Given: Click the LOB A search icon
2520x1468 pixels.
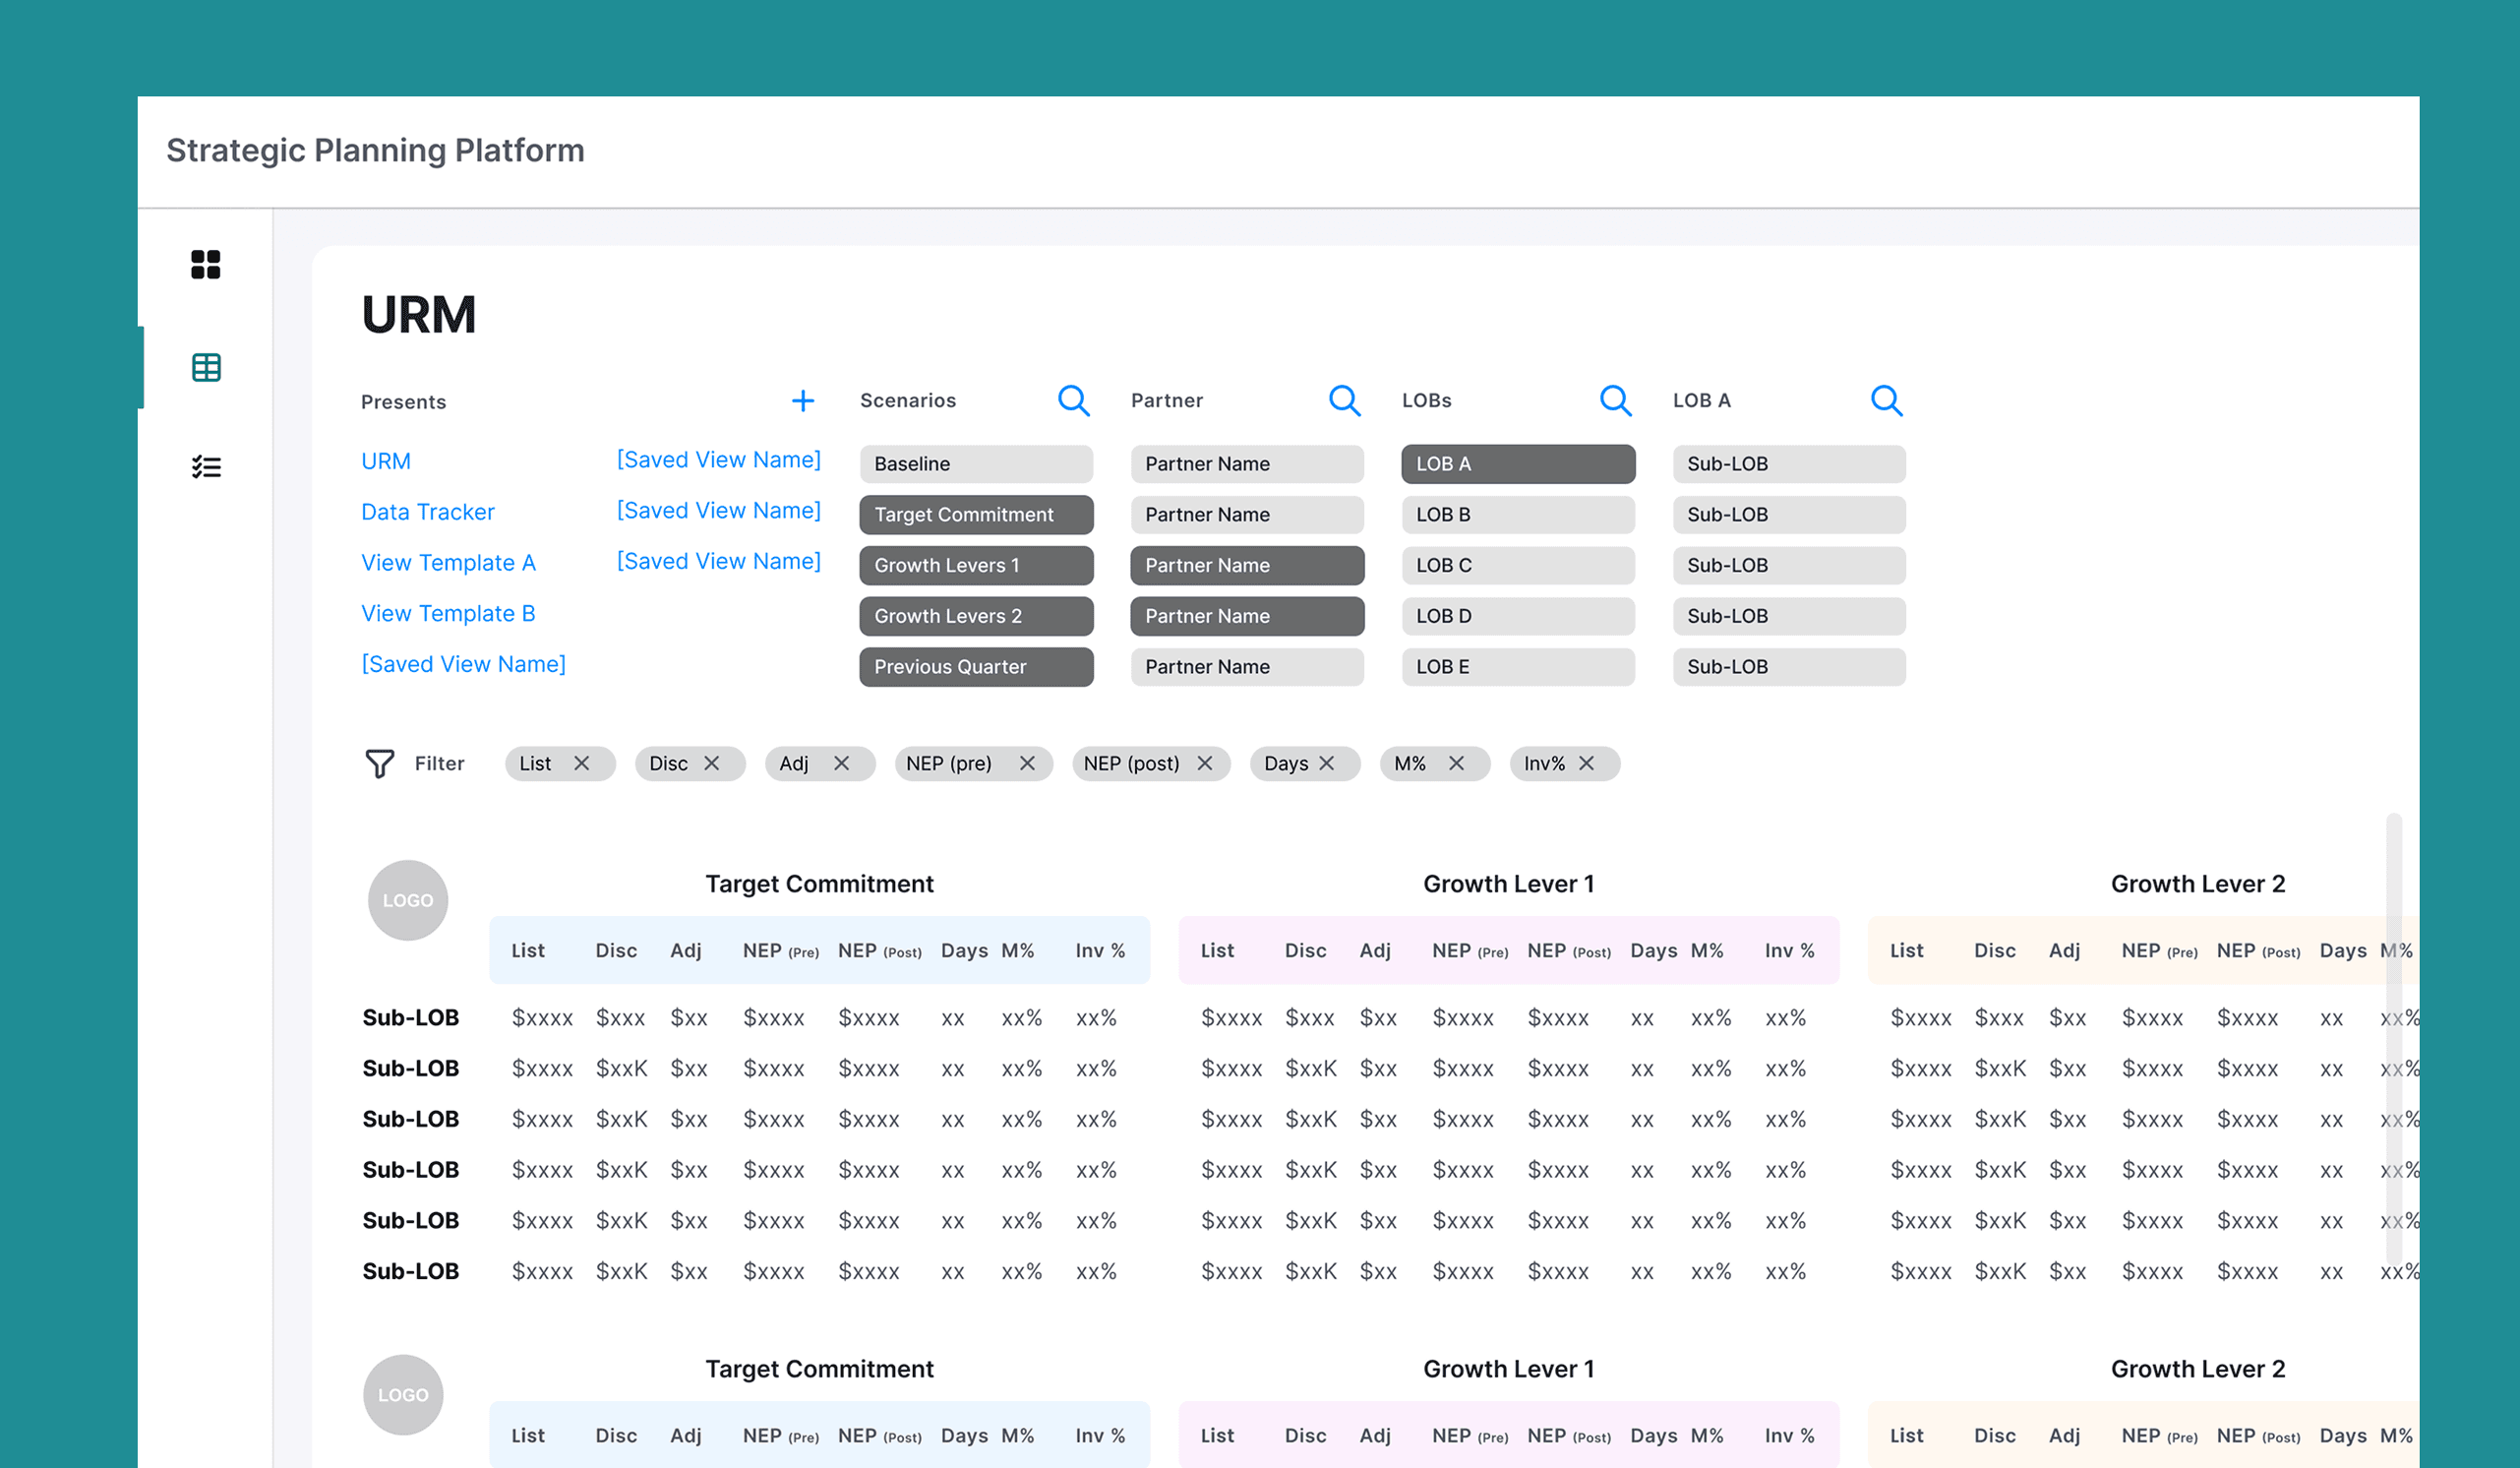Looking at the screenshot, I should 1886,401.
